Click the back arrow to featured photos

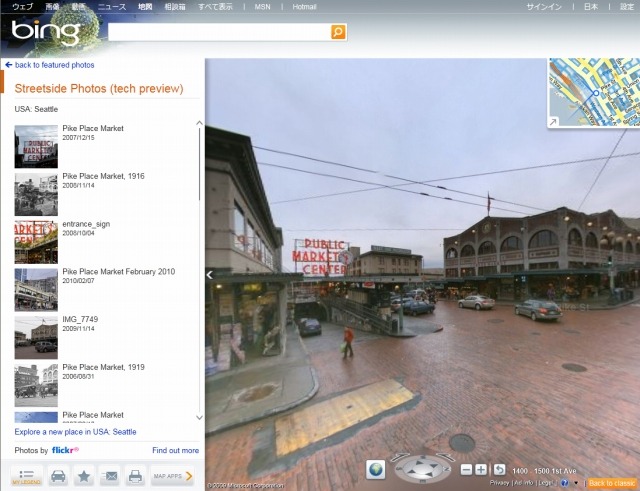(9, 65)
